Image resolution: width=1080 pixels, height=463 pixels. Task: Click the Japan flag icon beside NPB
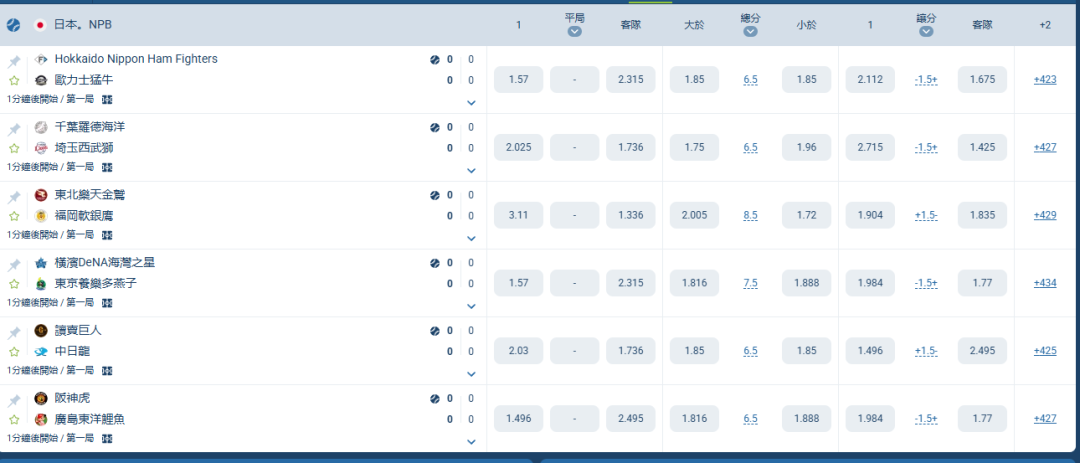coord(40,25)
